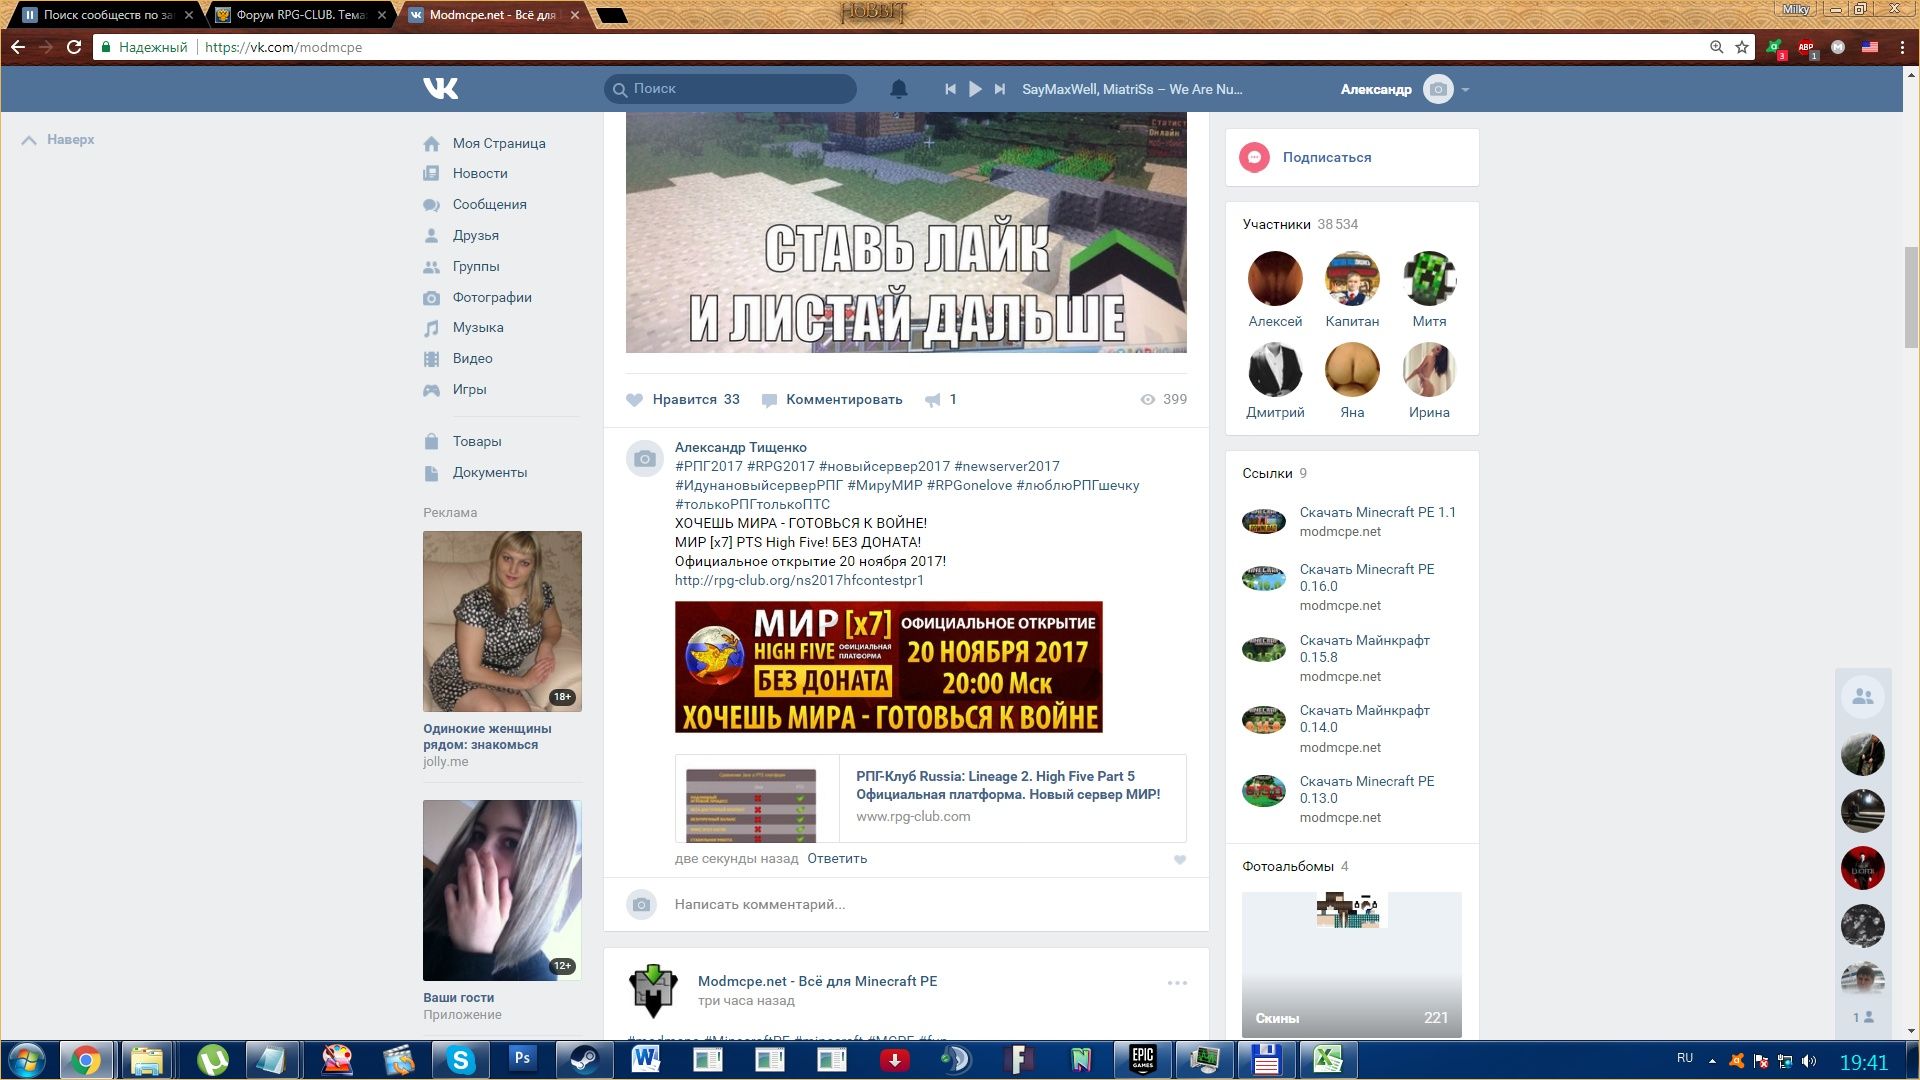Image resolution: width=1920 pixels, height=1080 pixels.
Task: Skip to previous track in header player
Action: click(x=950, y=89)
